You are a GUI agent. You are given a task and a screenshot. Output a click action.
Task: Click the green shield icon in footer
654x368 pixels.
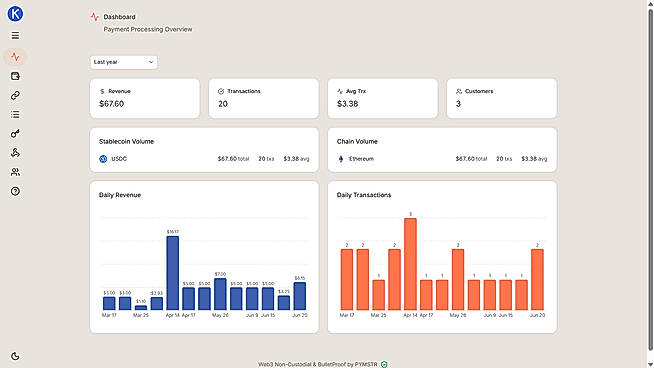pos(384,364)
